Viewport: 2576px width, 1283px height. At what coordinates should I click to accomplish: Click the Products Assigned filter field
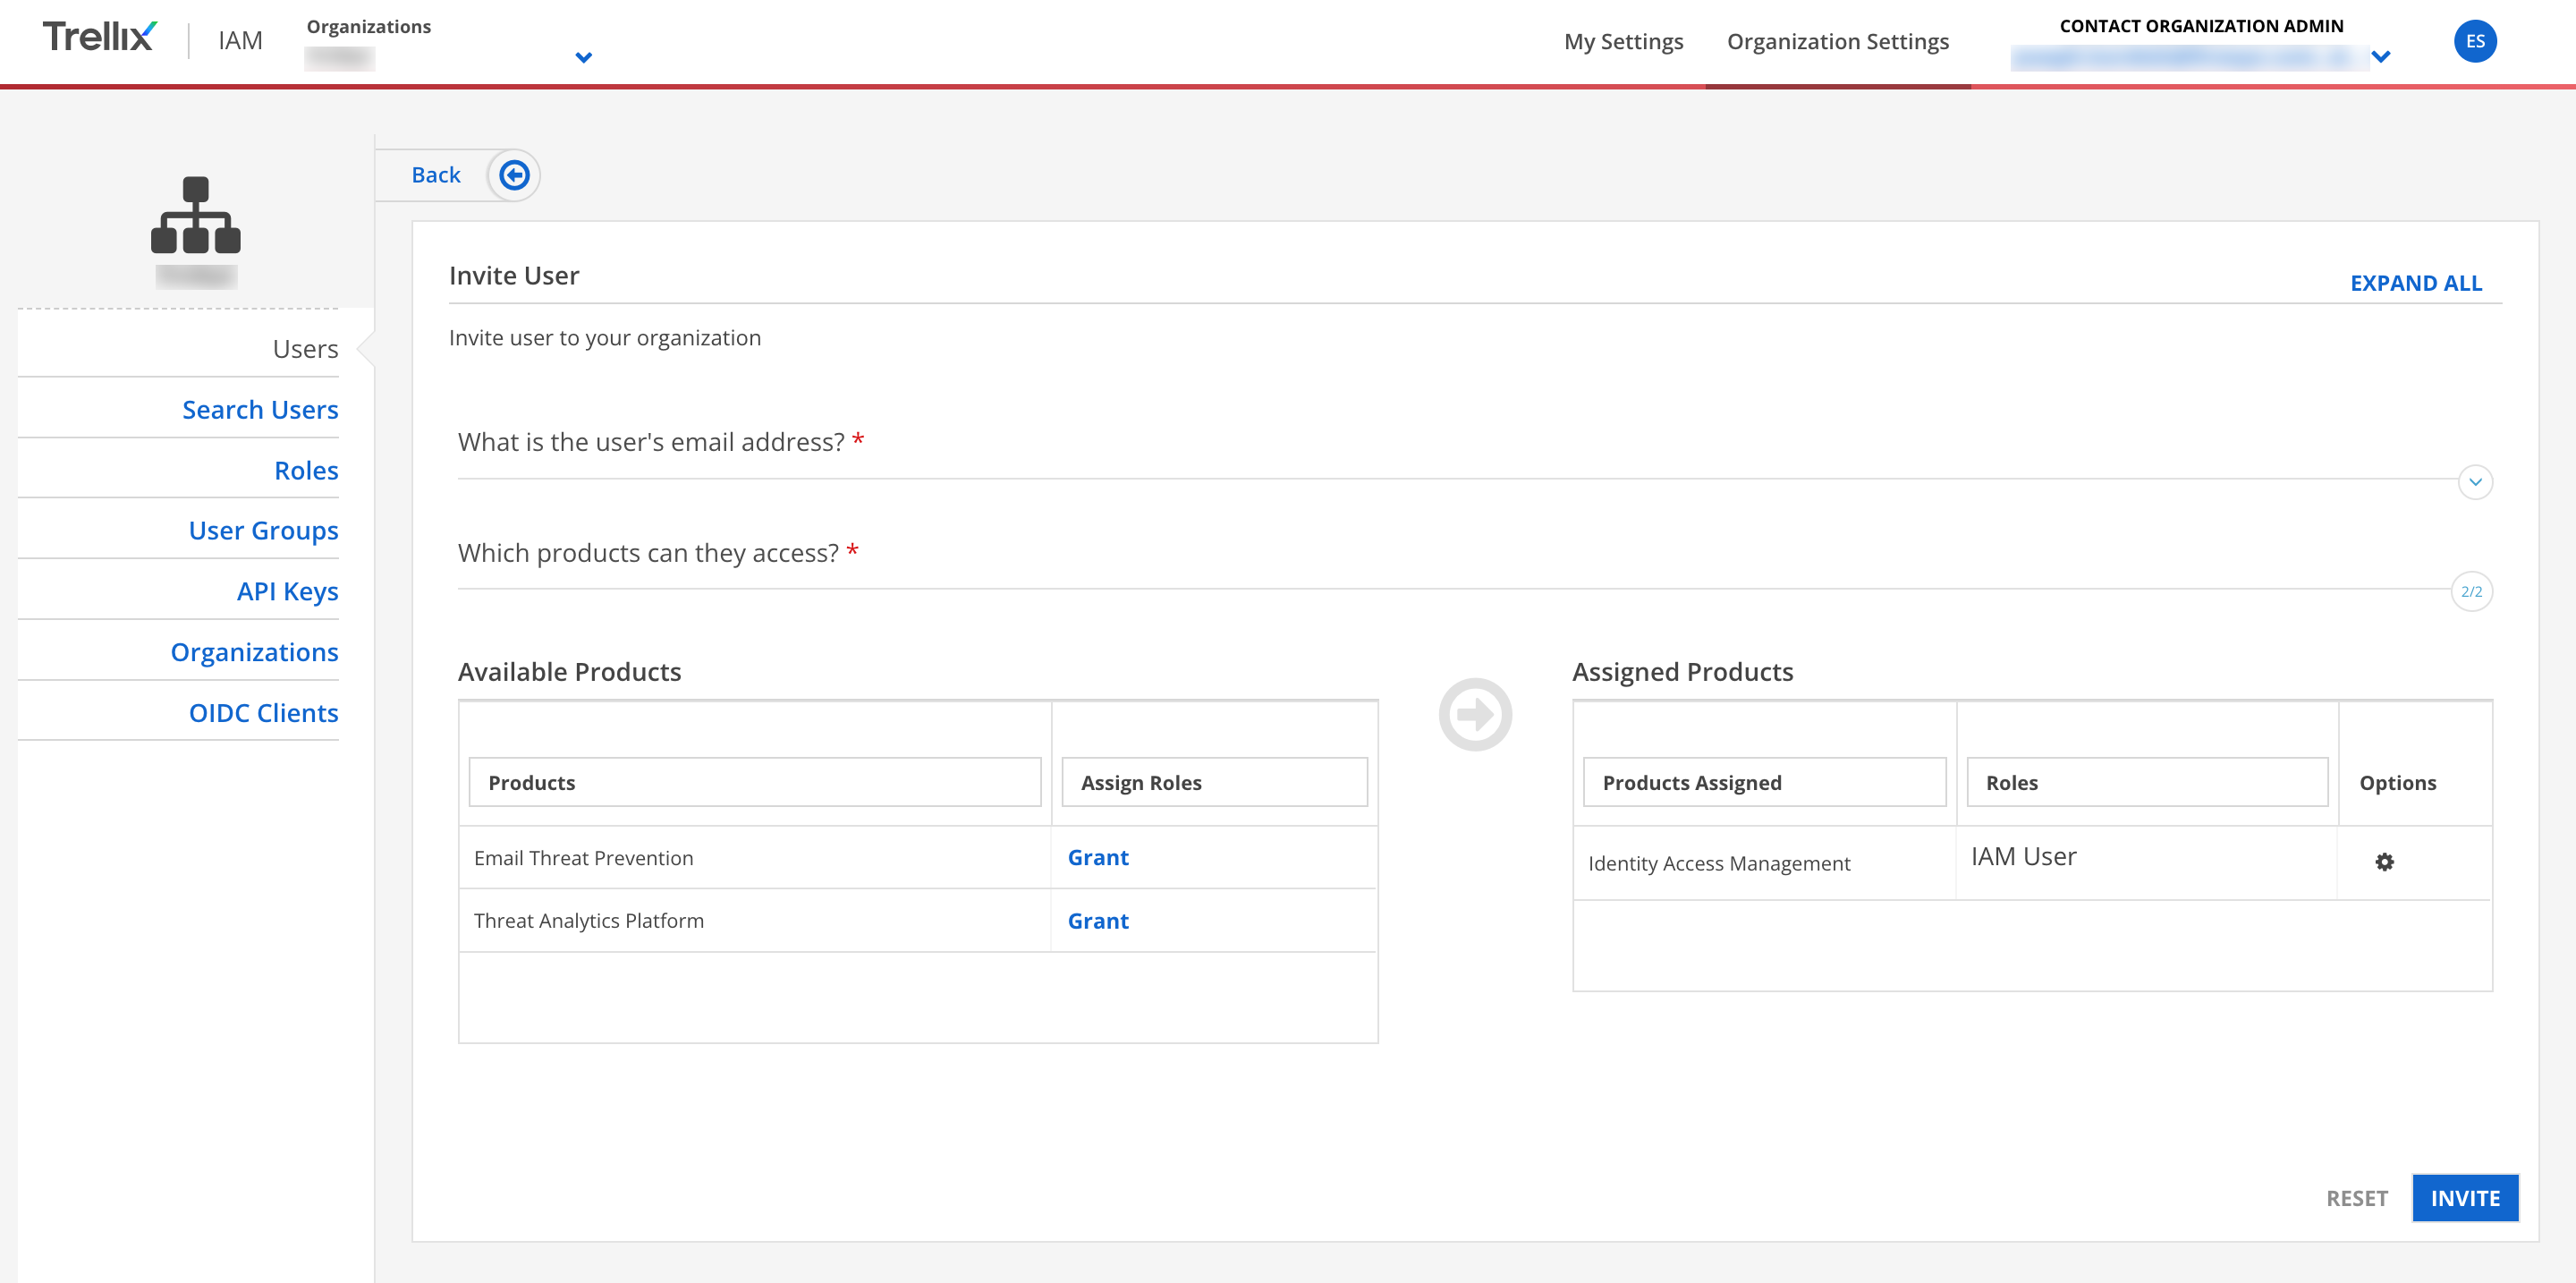click(1765, 782)
